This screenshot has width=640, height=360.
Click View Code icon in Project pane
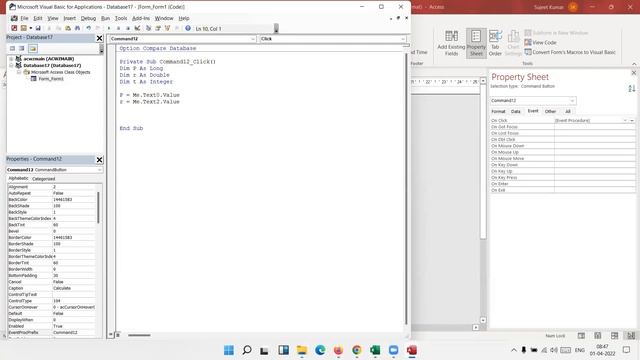coord(12,49)
